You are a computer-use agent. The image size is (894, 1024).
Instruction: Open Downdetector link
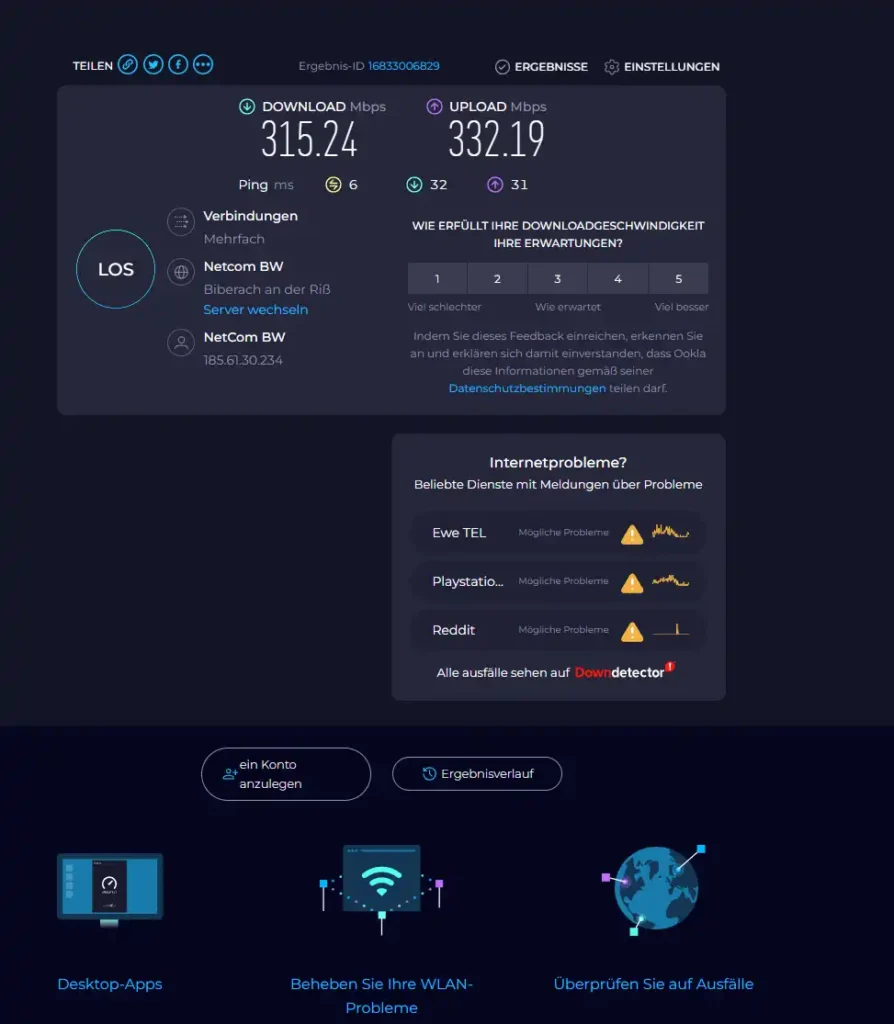click(624, 671)
